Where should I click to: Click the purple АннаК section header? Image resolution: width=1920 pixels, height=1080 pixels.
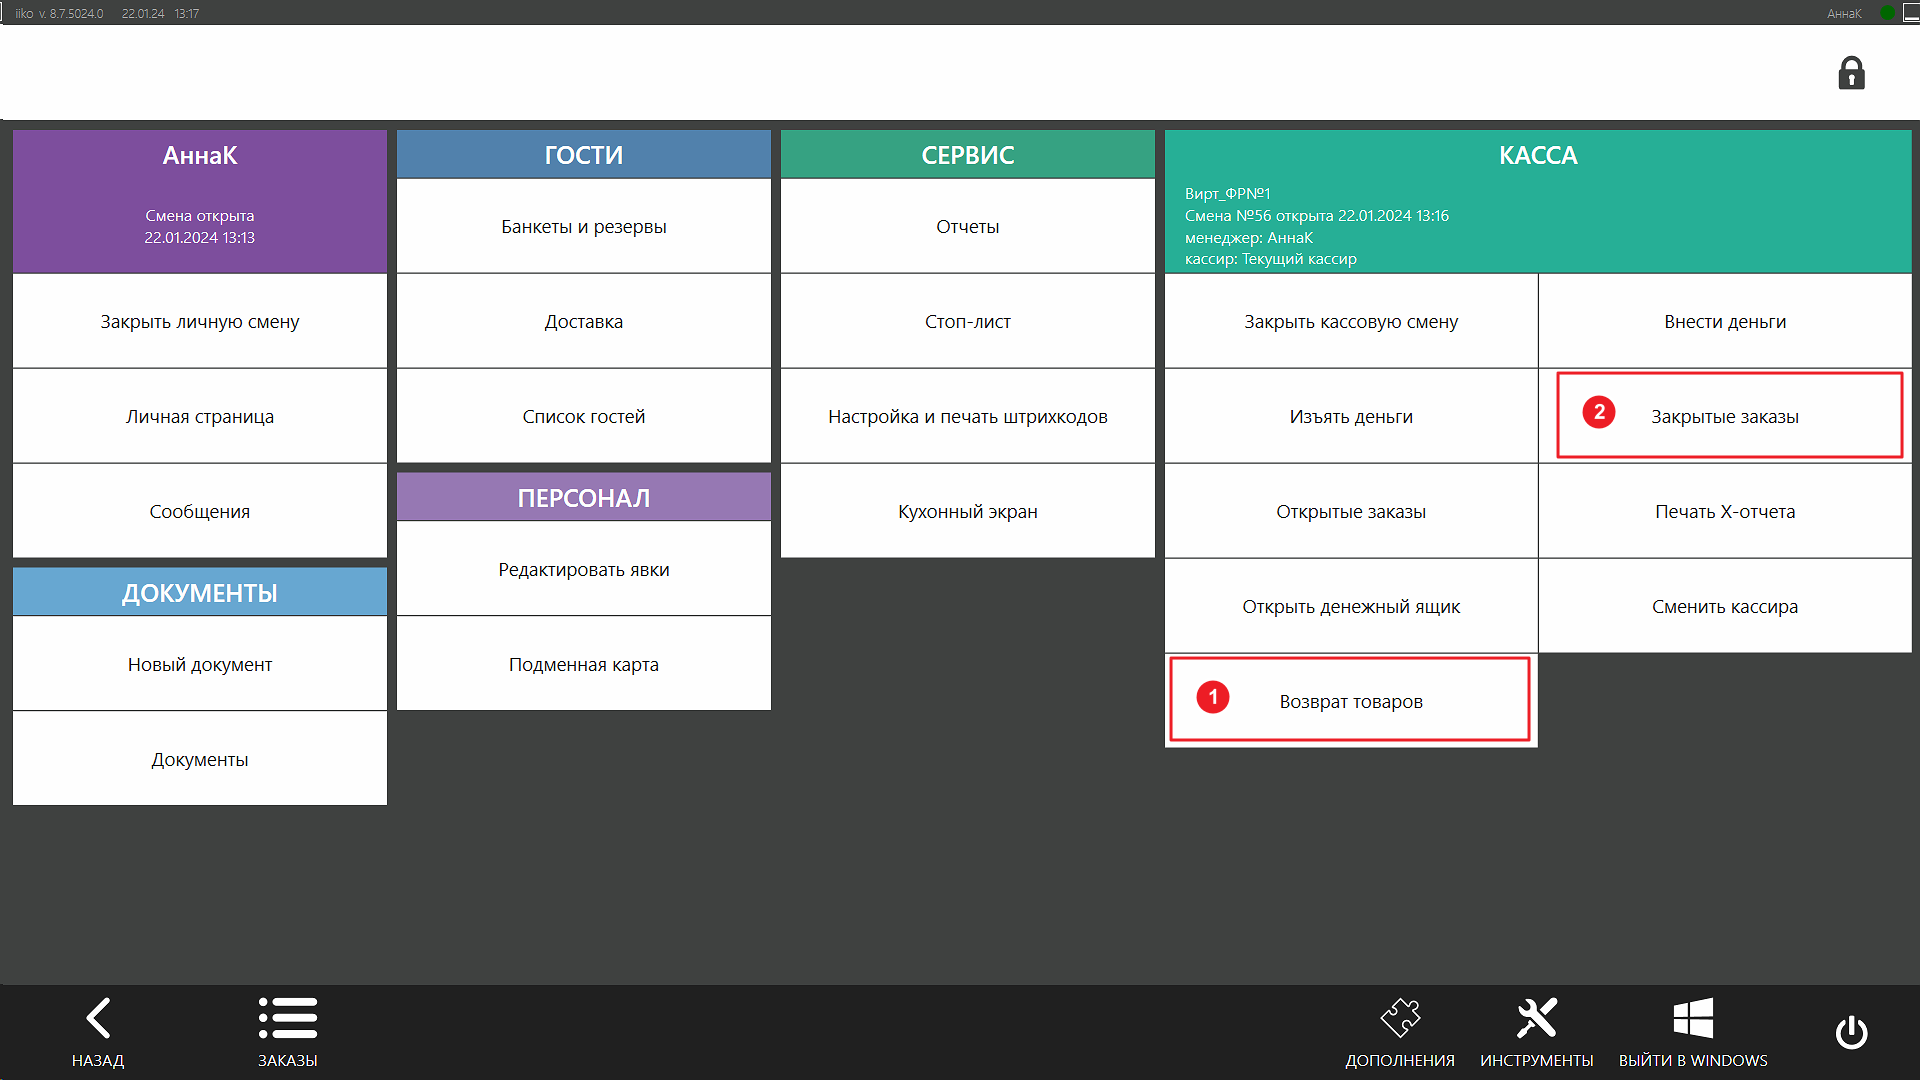[200, 201]
